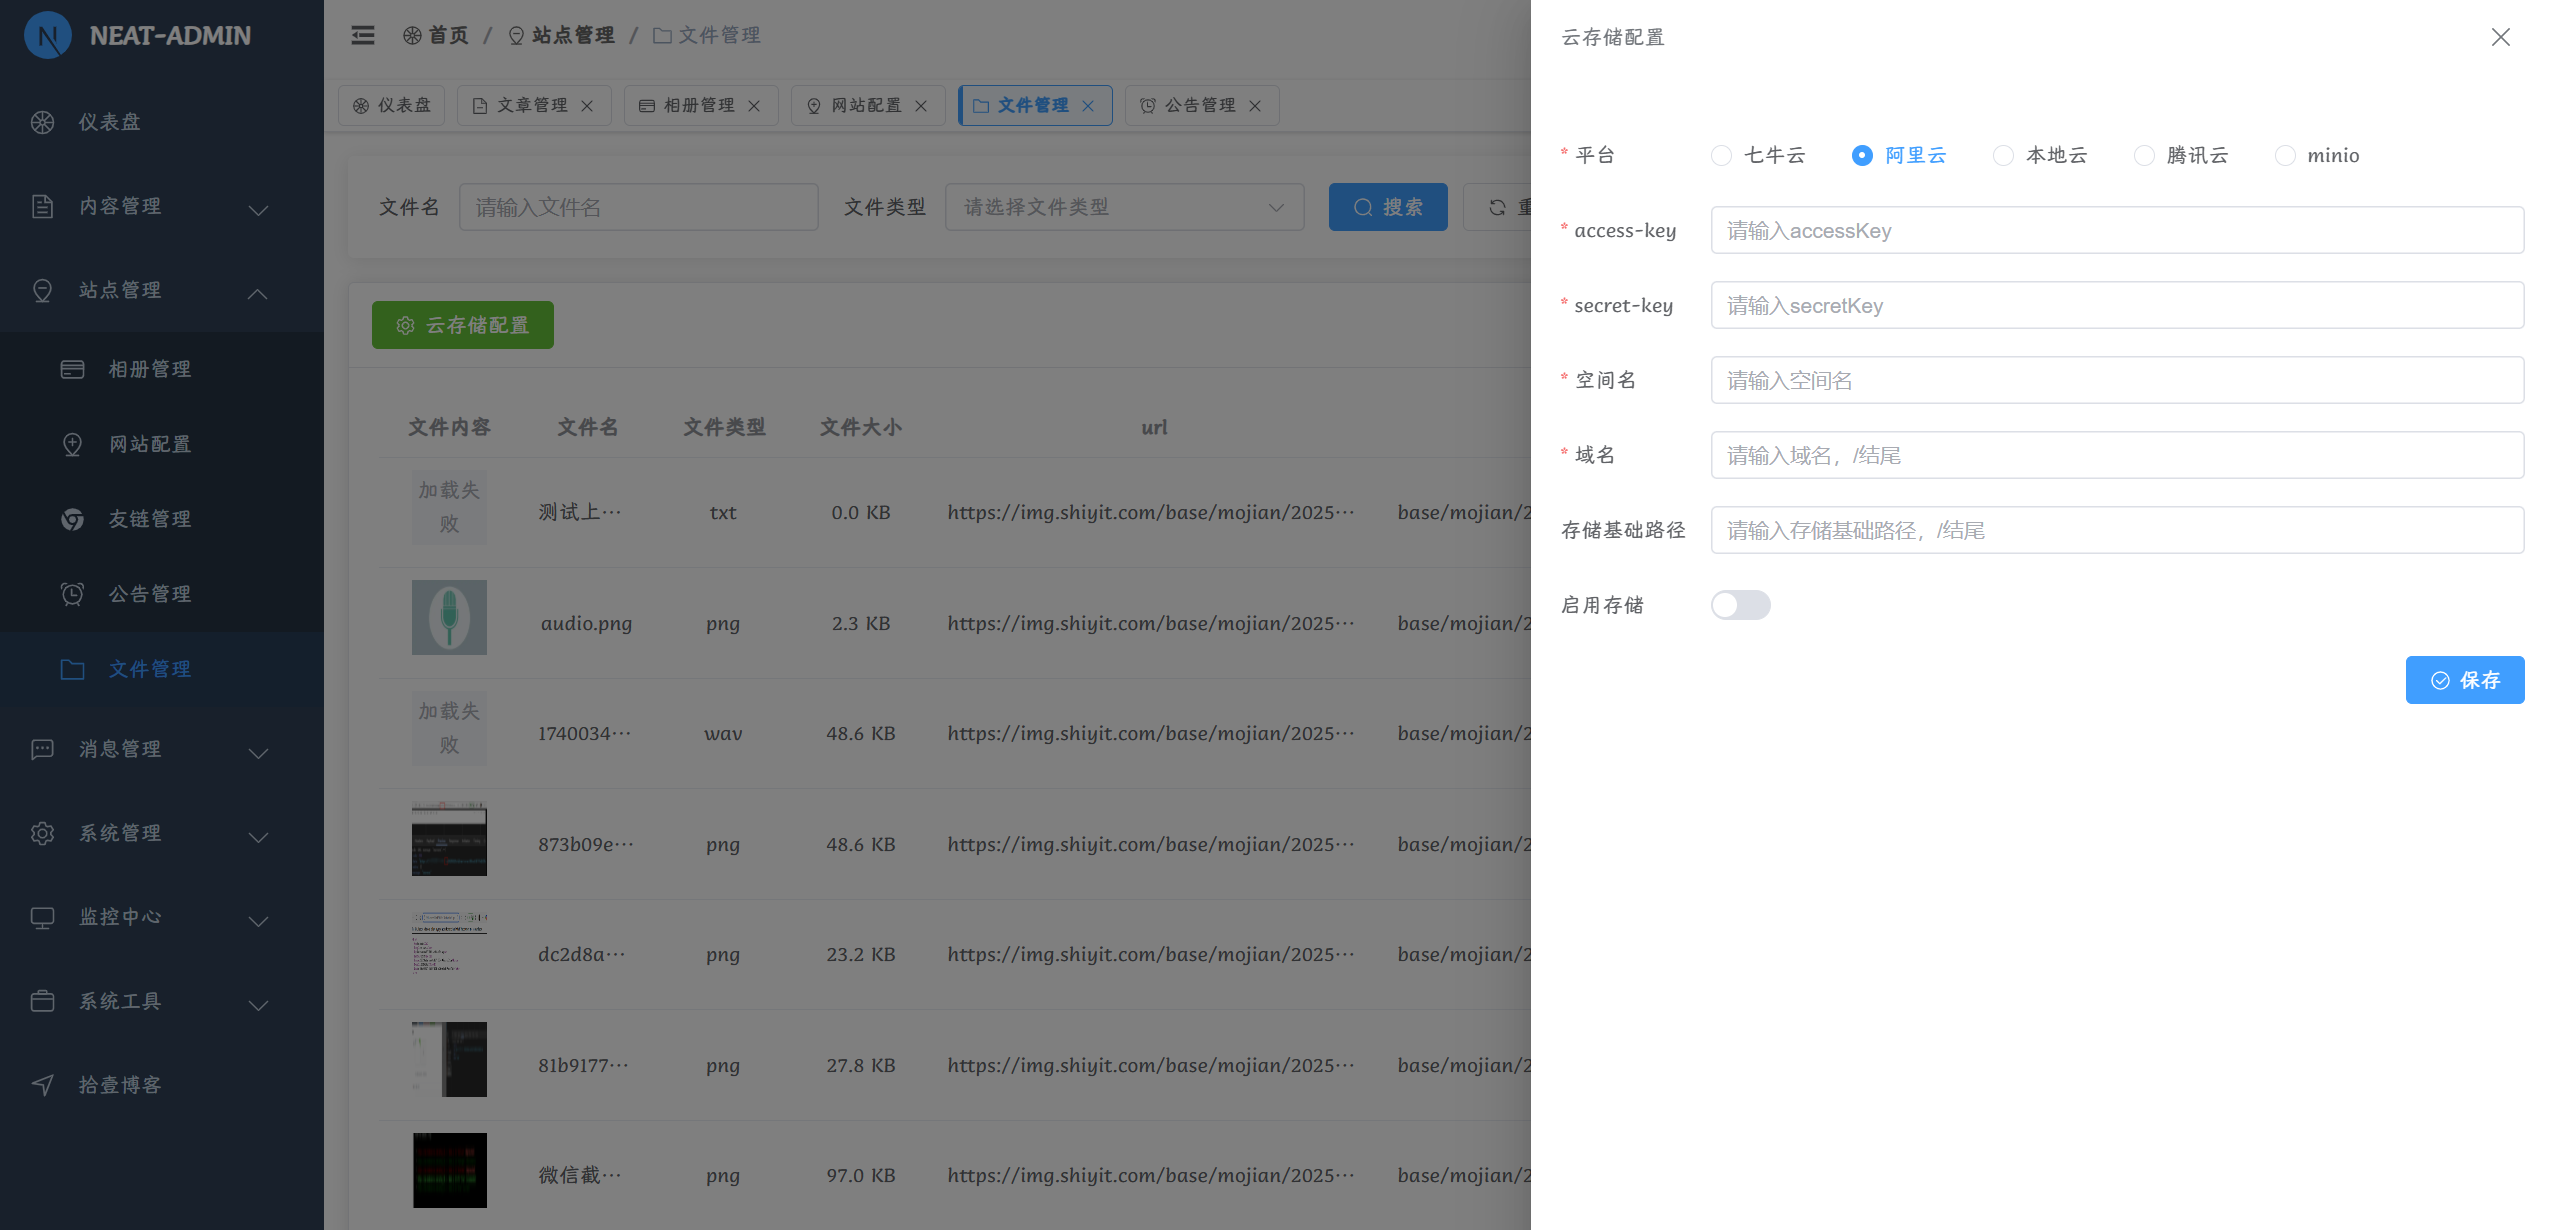The height and width of the screenshot is (1230, 2553).
Task: Go to 拾壹博客 sidebar link
Action: pyautogui.click(x=120, y=1085)
